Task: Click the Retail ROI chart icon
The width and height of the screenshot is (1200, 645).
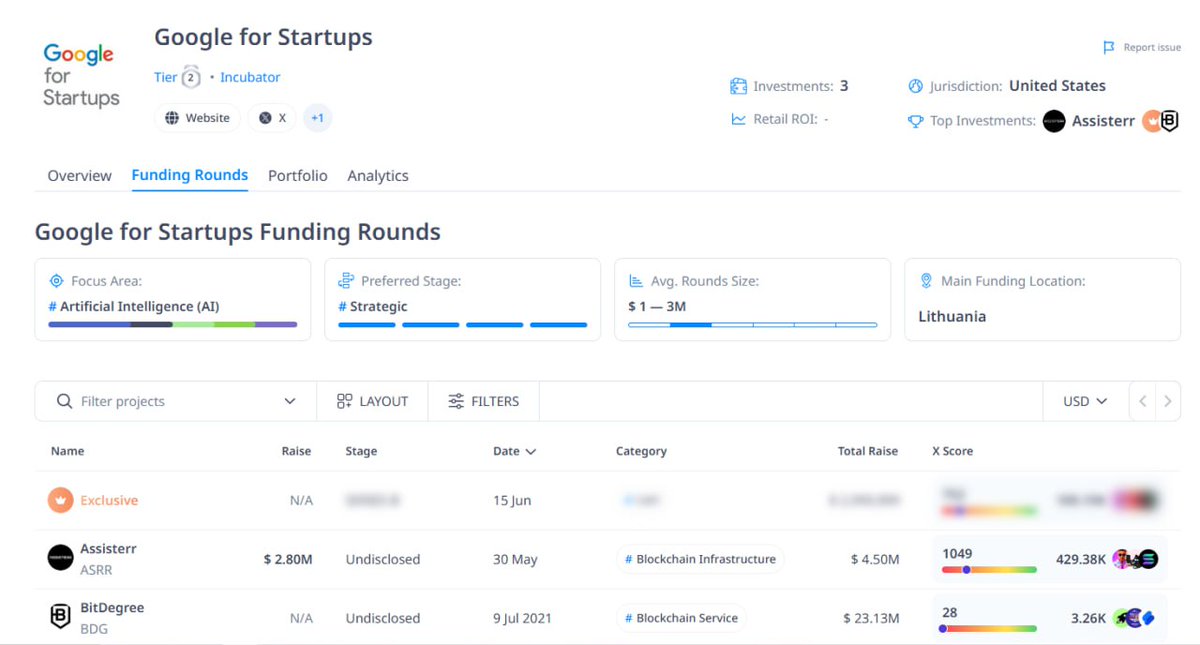Action: (738, 119)
